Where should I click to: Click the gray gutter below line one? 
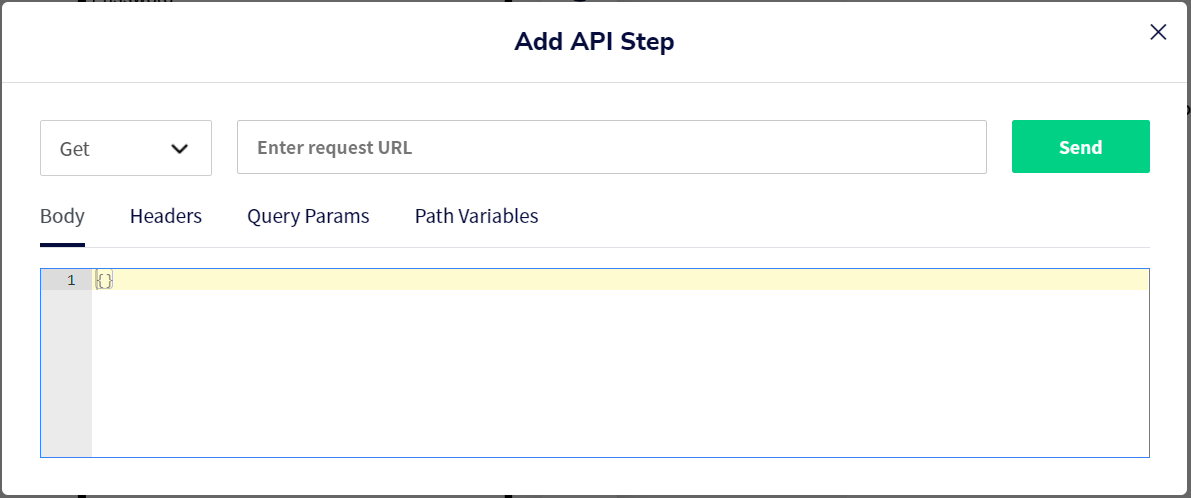point(66,372)
